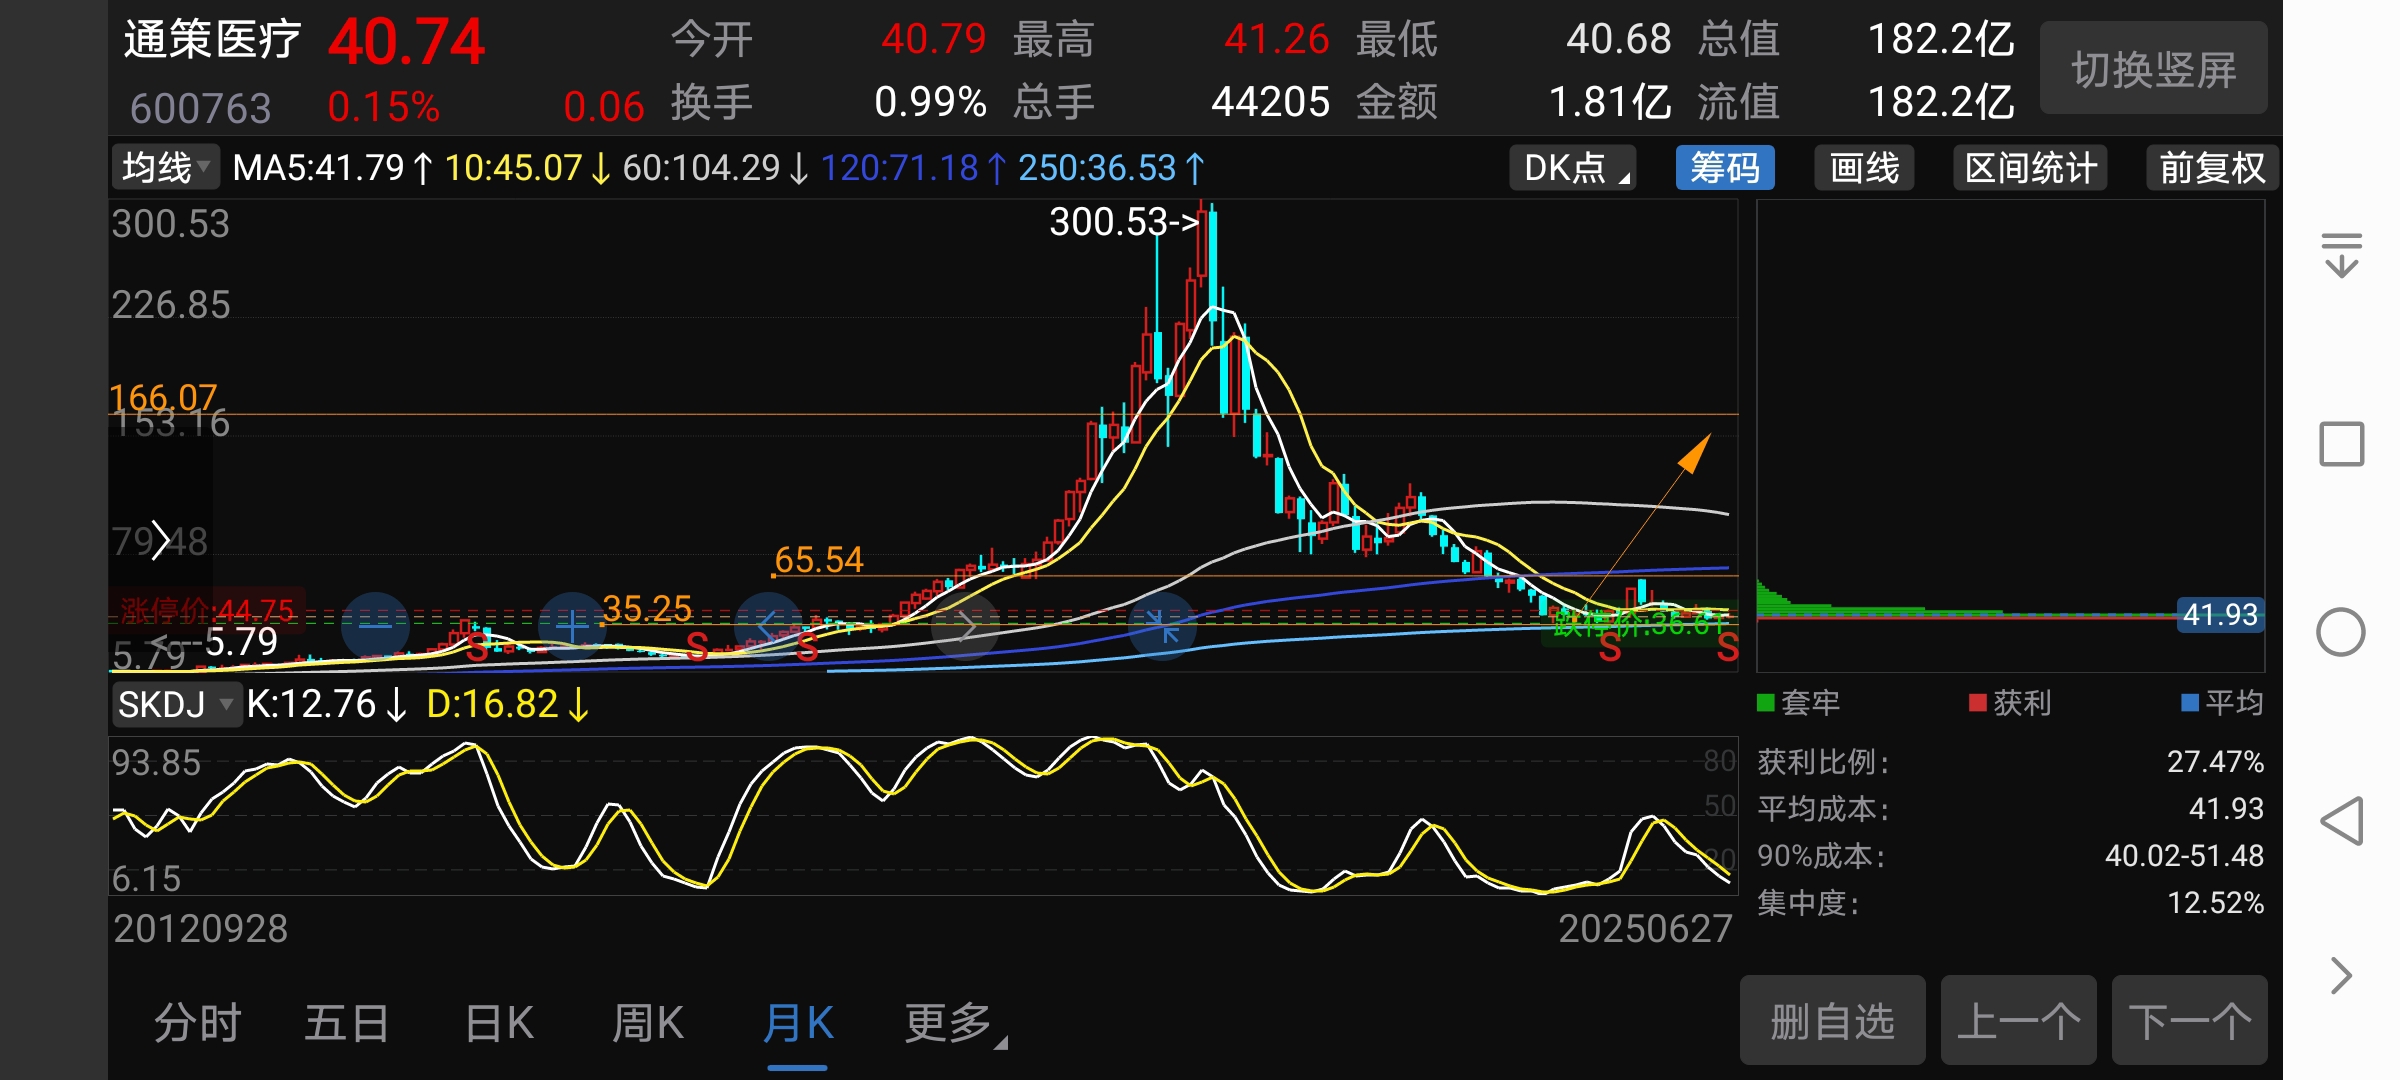2400x1080 pixels.
Task: Tap the stock name 通策医疗
Action: (212, 40)
